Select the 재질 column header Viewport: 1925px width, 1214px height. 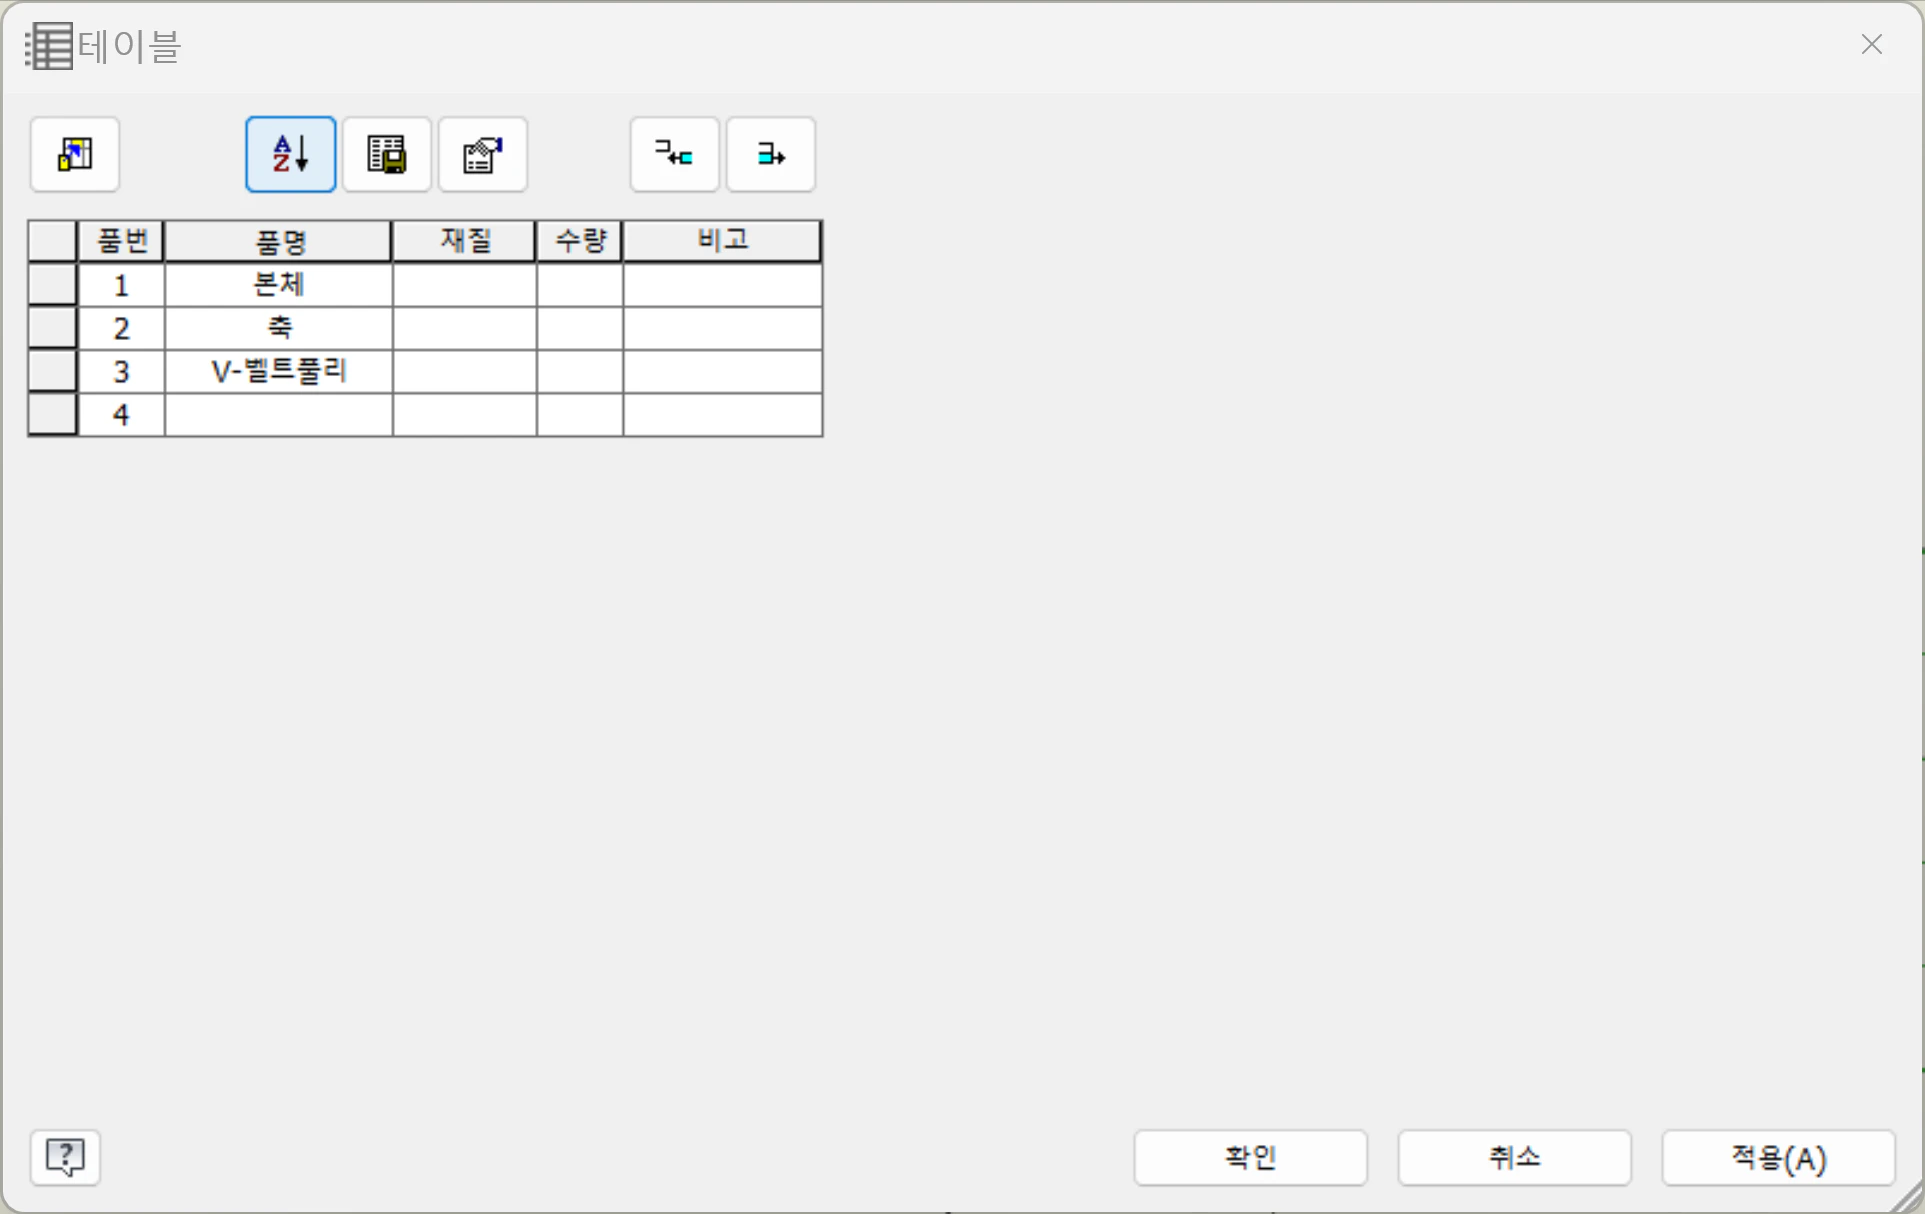pyautogui.click(x=464, y=241)
